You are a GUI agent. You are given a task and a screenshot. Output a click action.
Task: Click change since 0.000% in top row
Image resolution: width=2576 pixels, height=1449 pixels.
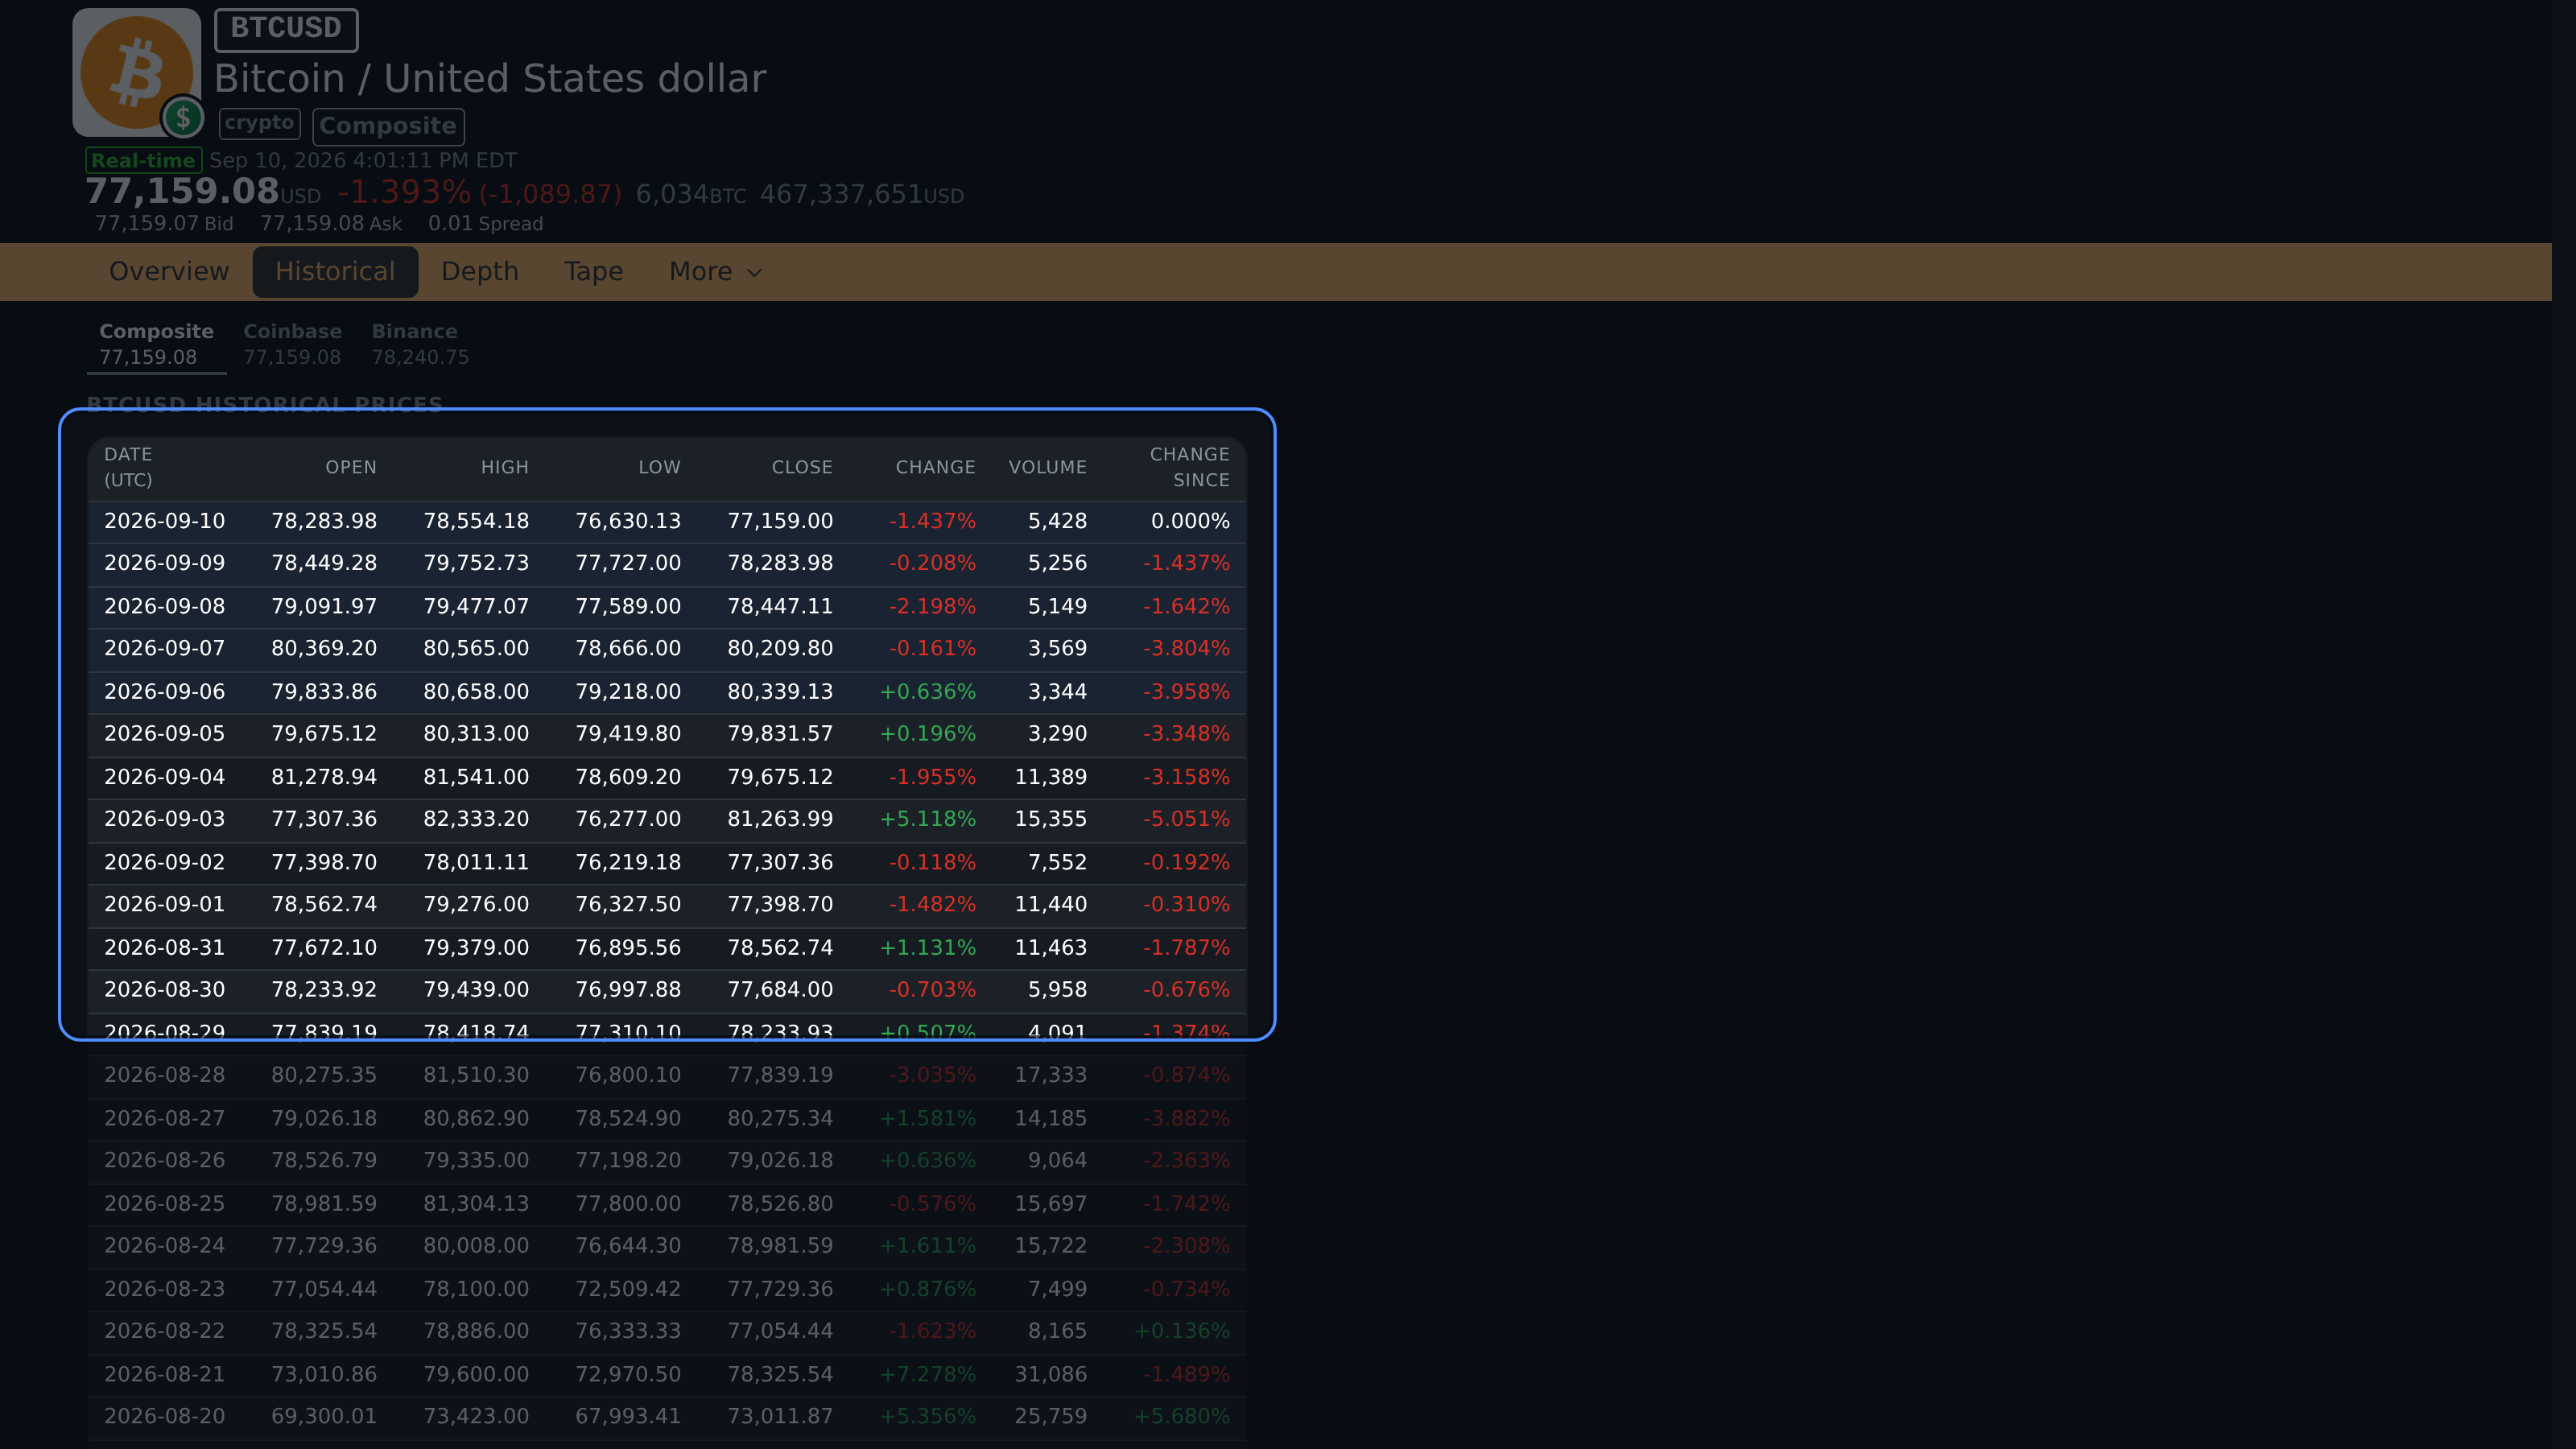pyautogui.click(x=1190, y=521)
